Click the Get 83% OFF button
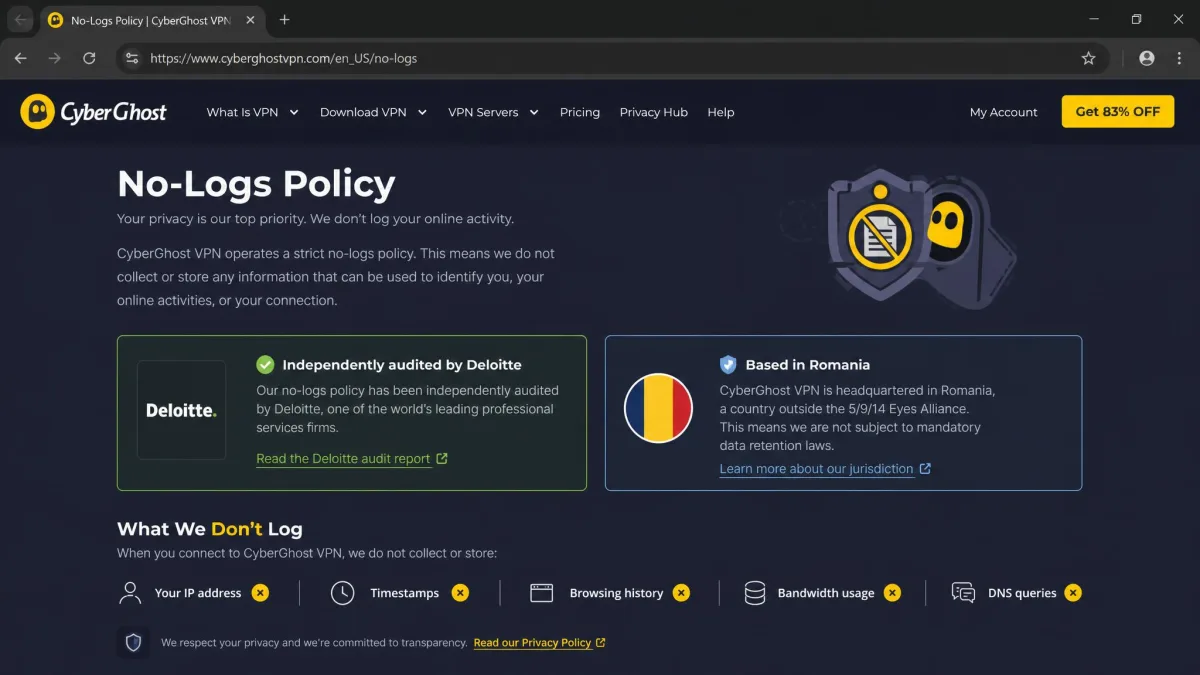 pos(1118,112)
